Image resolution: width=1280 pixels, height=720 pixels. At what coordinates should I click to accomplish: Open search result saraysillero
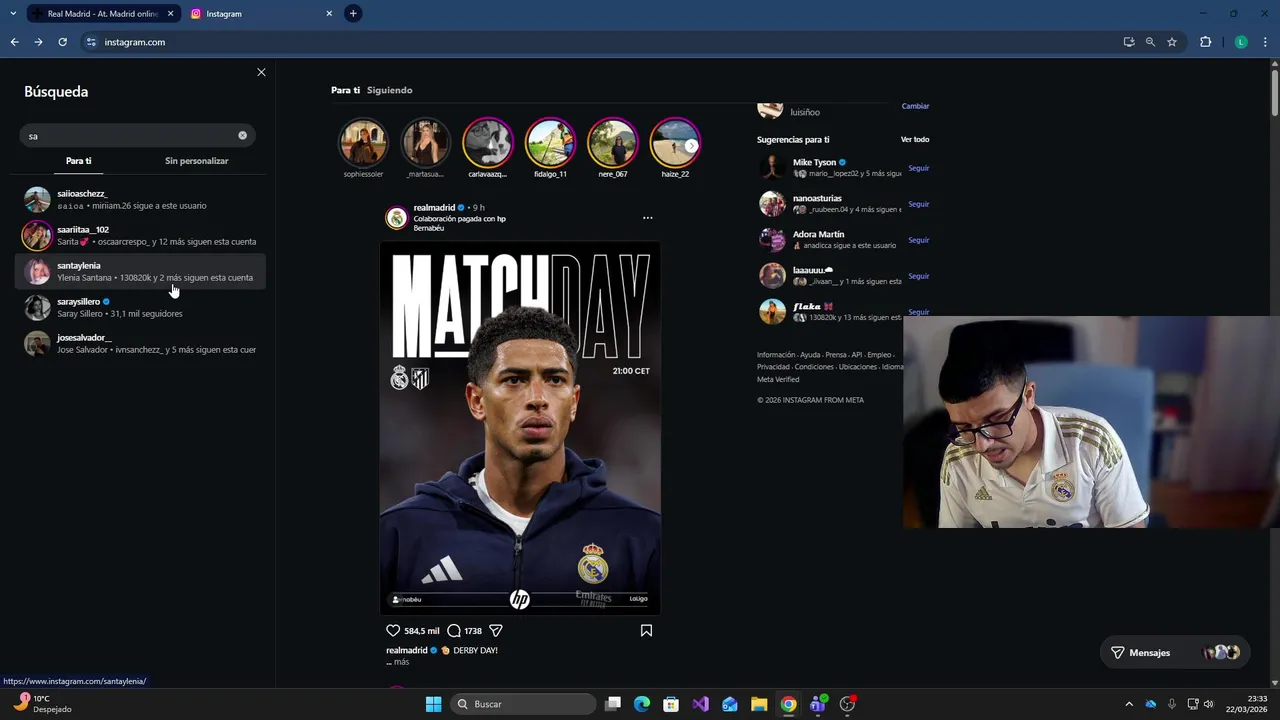(x=141, y=307)
